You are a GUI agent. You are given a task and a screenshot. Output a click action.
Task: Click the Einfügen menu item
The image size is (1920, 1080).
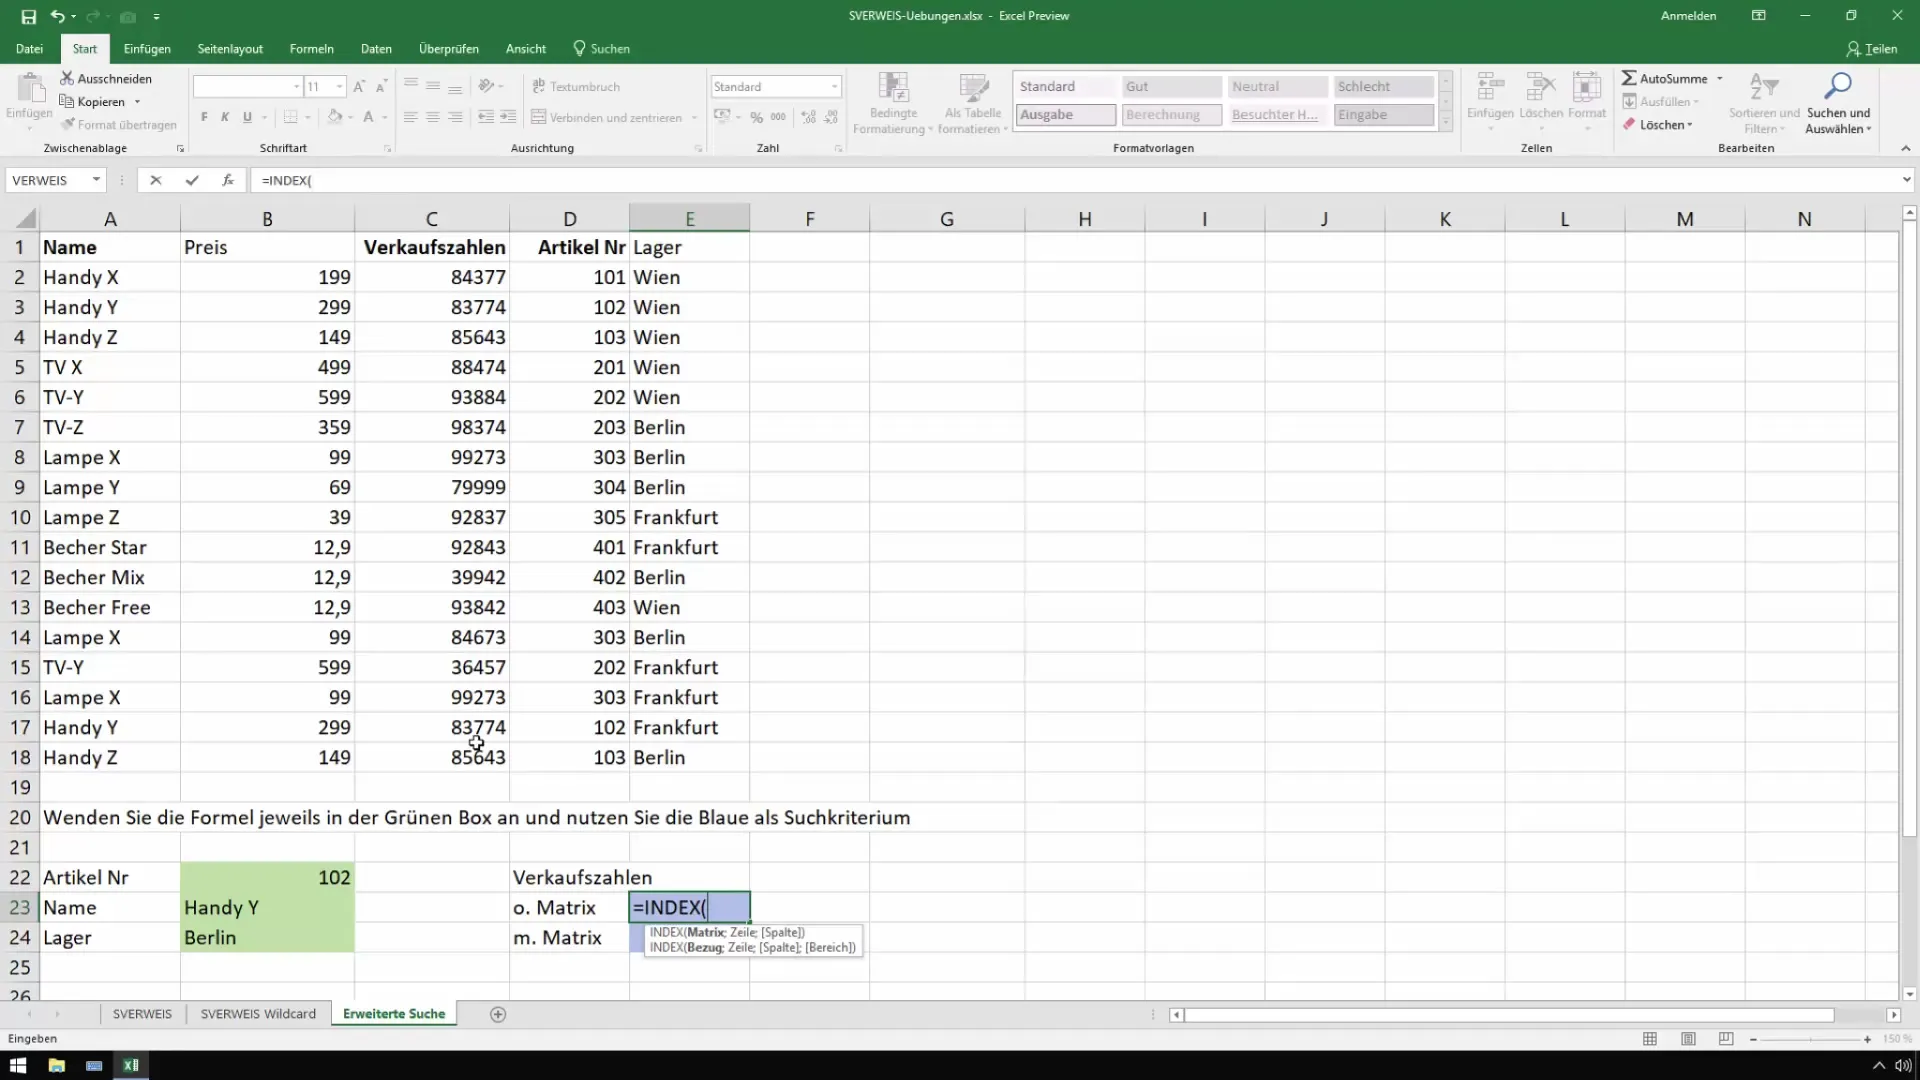tap(145, 49)
